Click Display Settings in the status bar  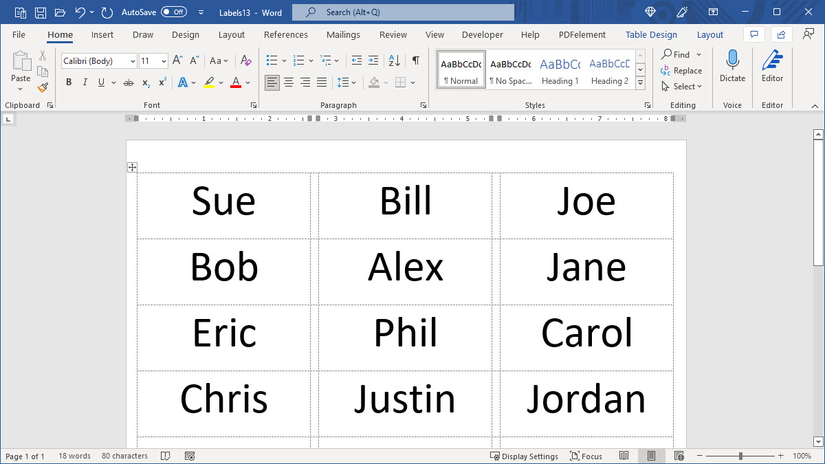523,456
